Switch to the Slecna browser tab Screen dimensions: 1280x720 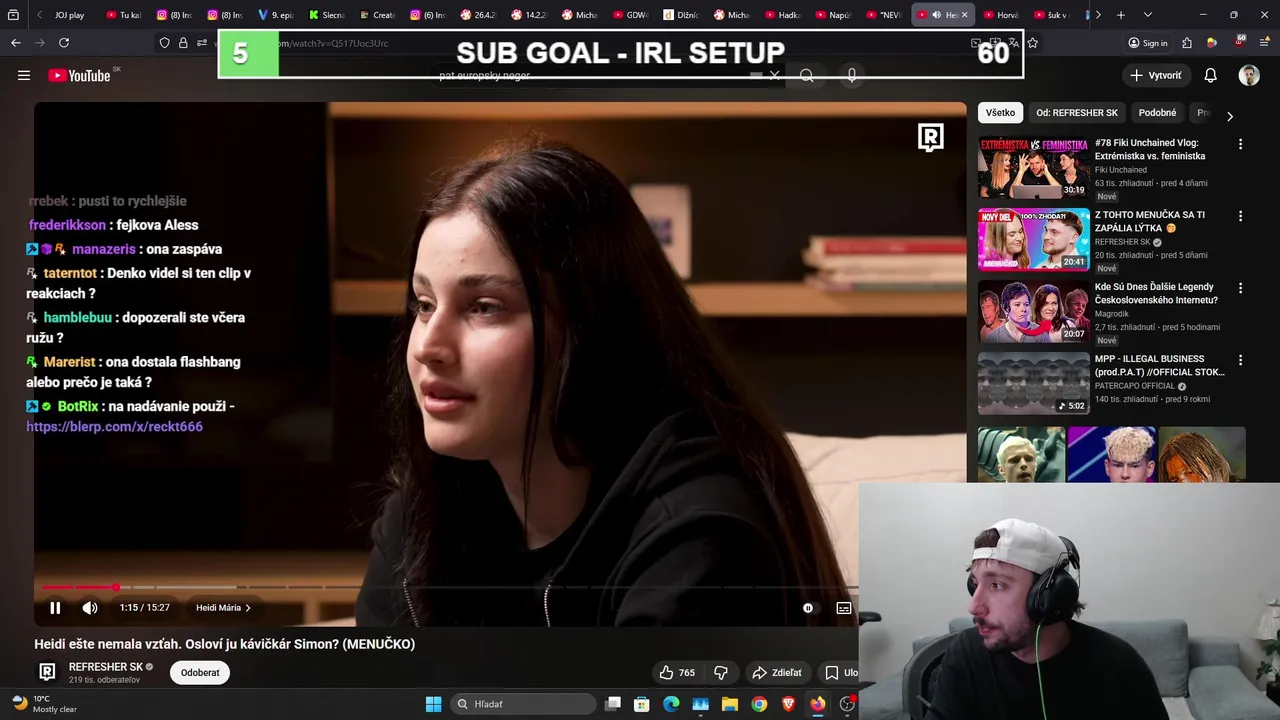pos(327,15)
